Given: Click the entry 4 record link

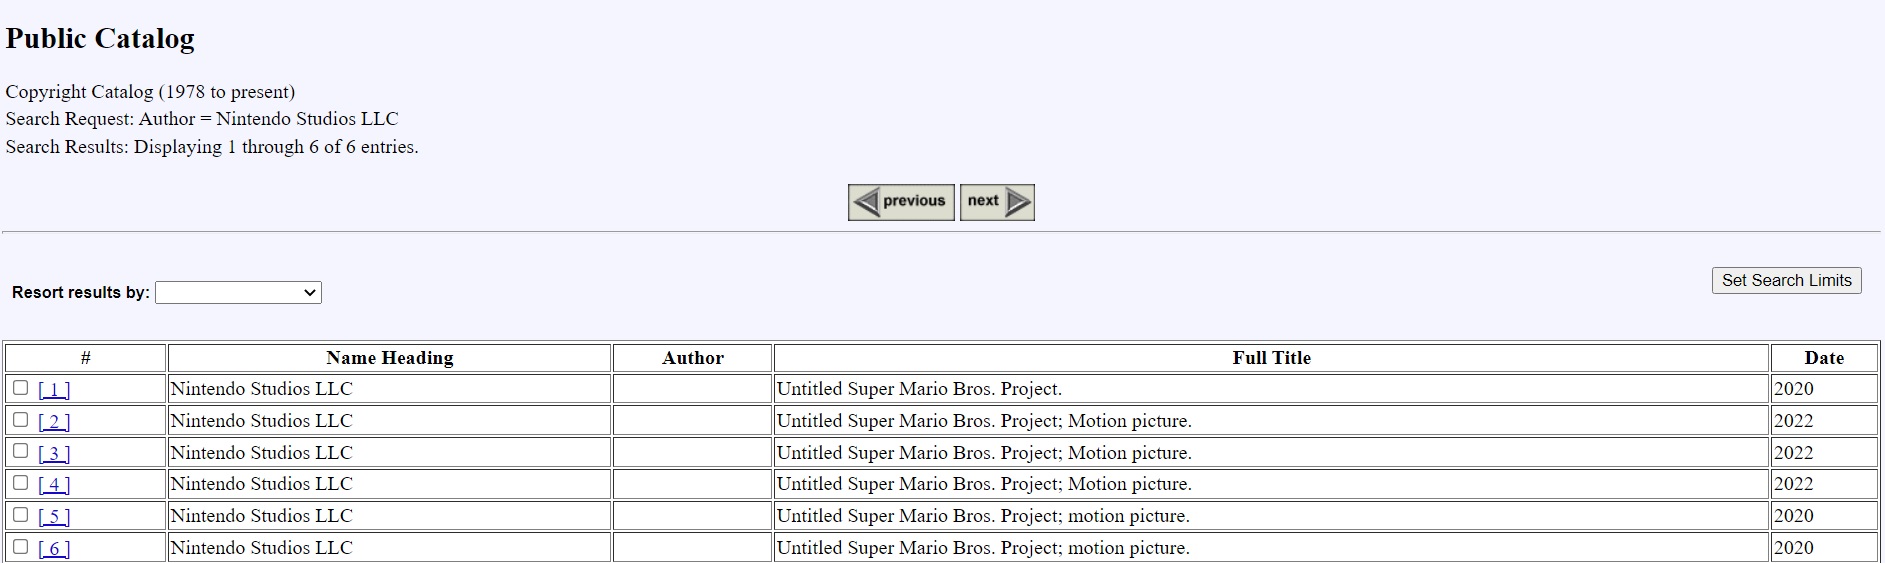Looking at the screenshot, I should [x=54, y=485].
